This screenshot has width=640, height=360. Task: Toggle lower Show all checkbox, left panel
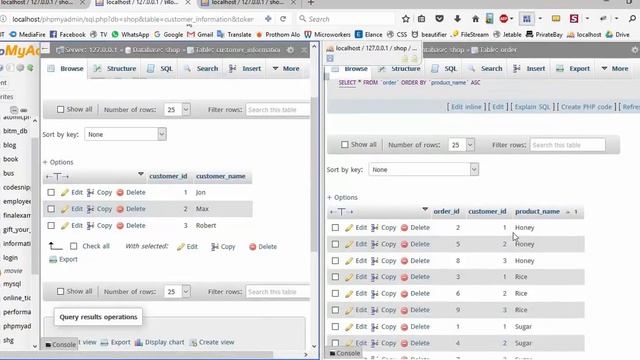pyautogui.click(x=60, y=291)
